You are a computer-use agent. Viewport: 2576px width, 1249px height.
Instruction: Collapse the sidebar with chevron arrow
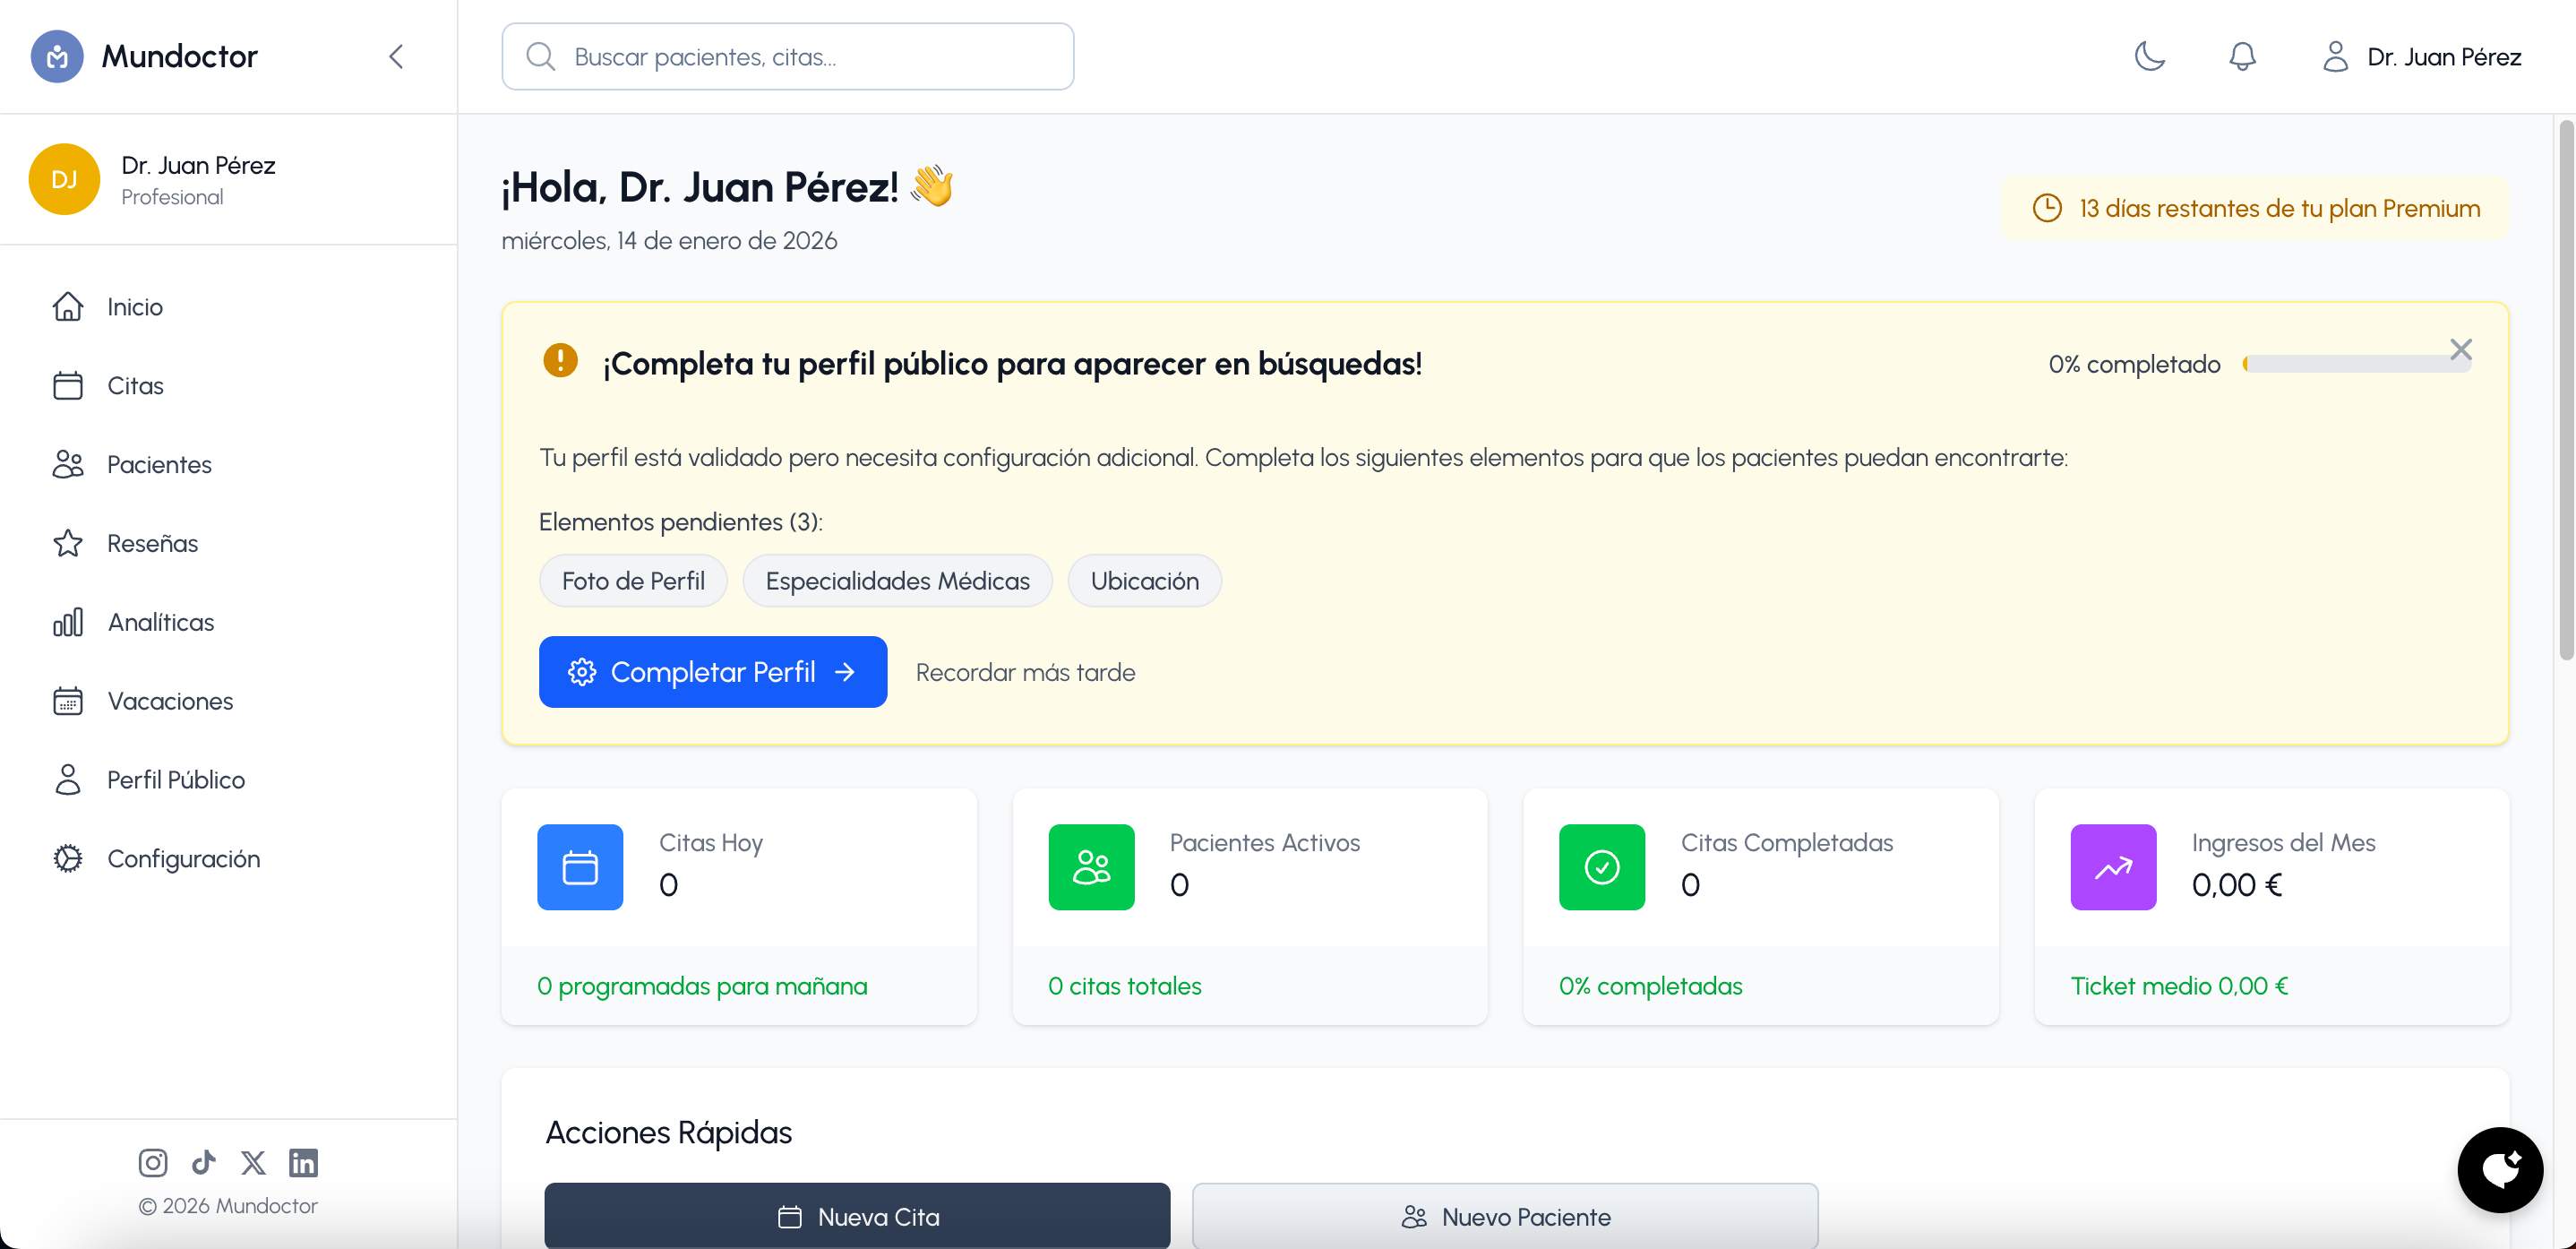tap(396, 57)
